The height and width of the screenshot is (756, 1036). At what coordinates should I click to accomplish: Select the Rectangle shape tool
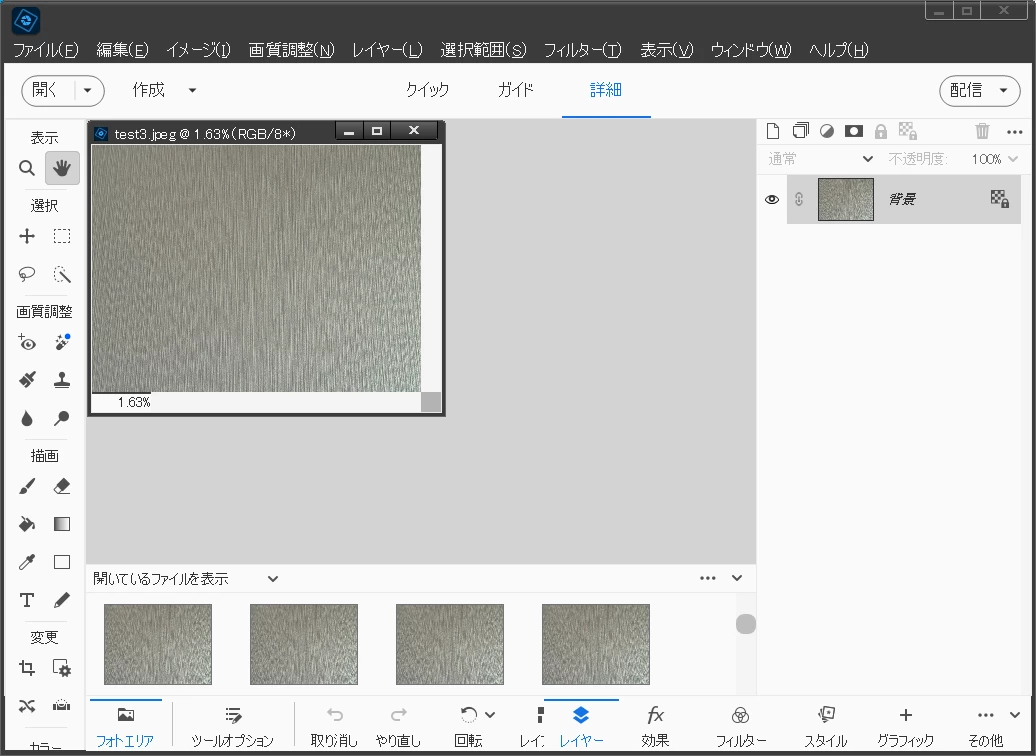62,562
